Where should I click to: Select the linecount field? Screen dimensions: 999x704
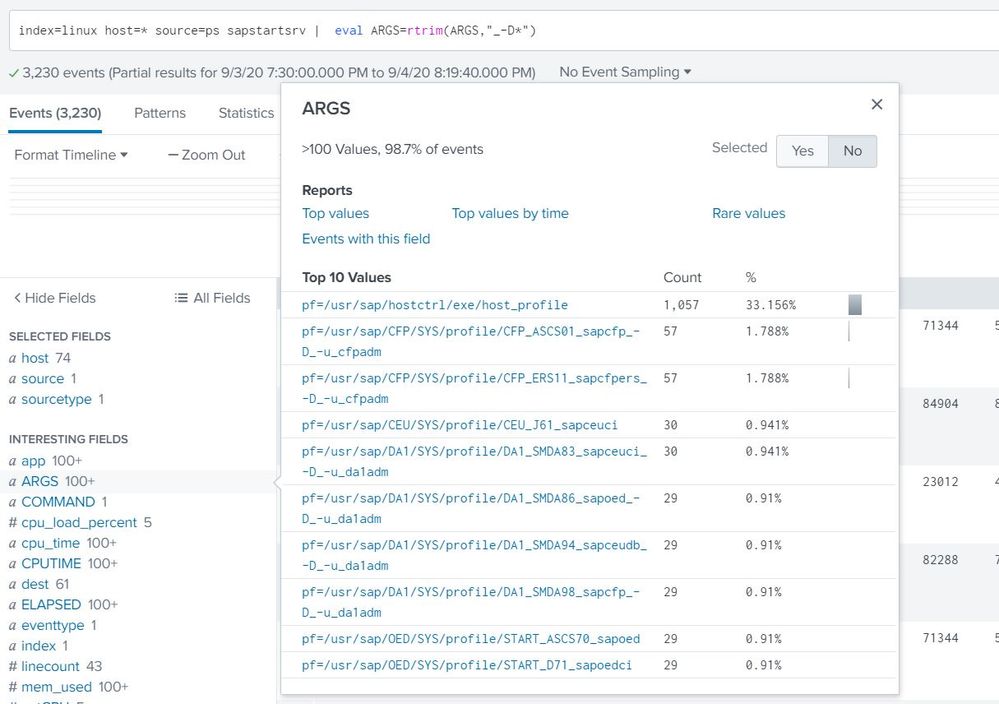50,666
